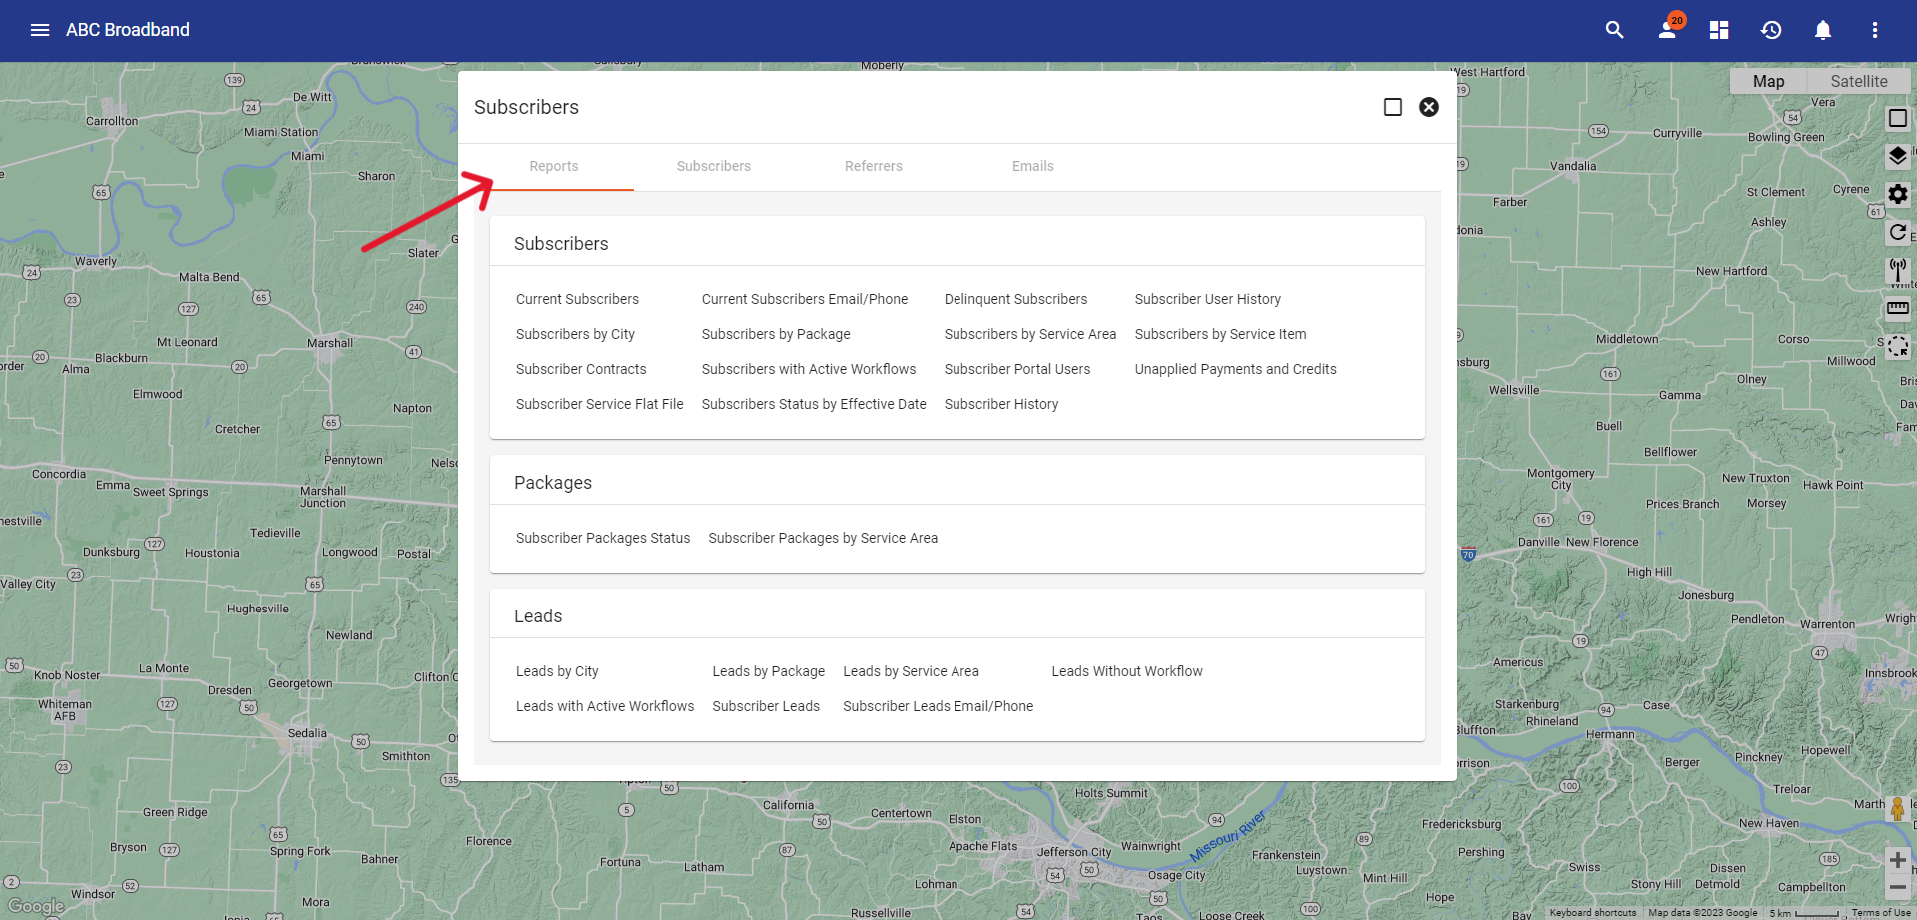Zoom out the map with minus button

pos(1897,887)
